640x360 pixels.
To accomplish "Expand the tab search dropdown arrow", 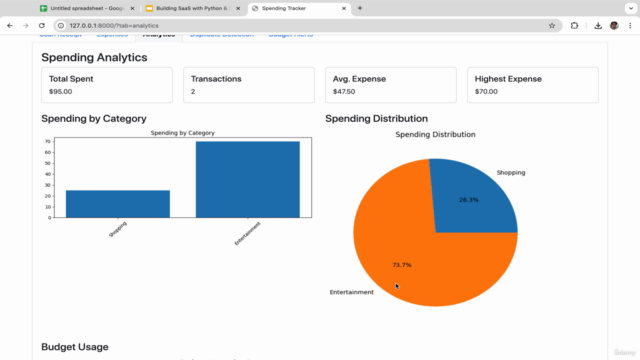I will click(x=631, y=8).
